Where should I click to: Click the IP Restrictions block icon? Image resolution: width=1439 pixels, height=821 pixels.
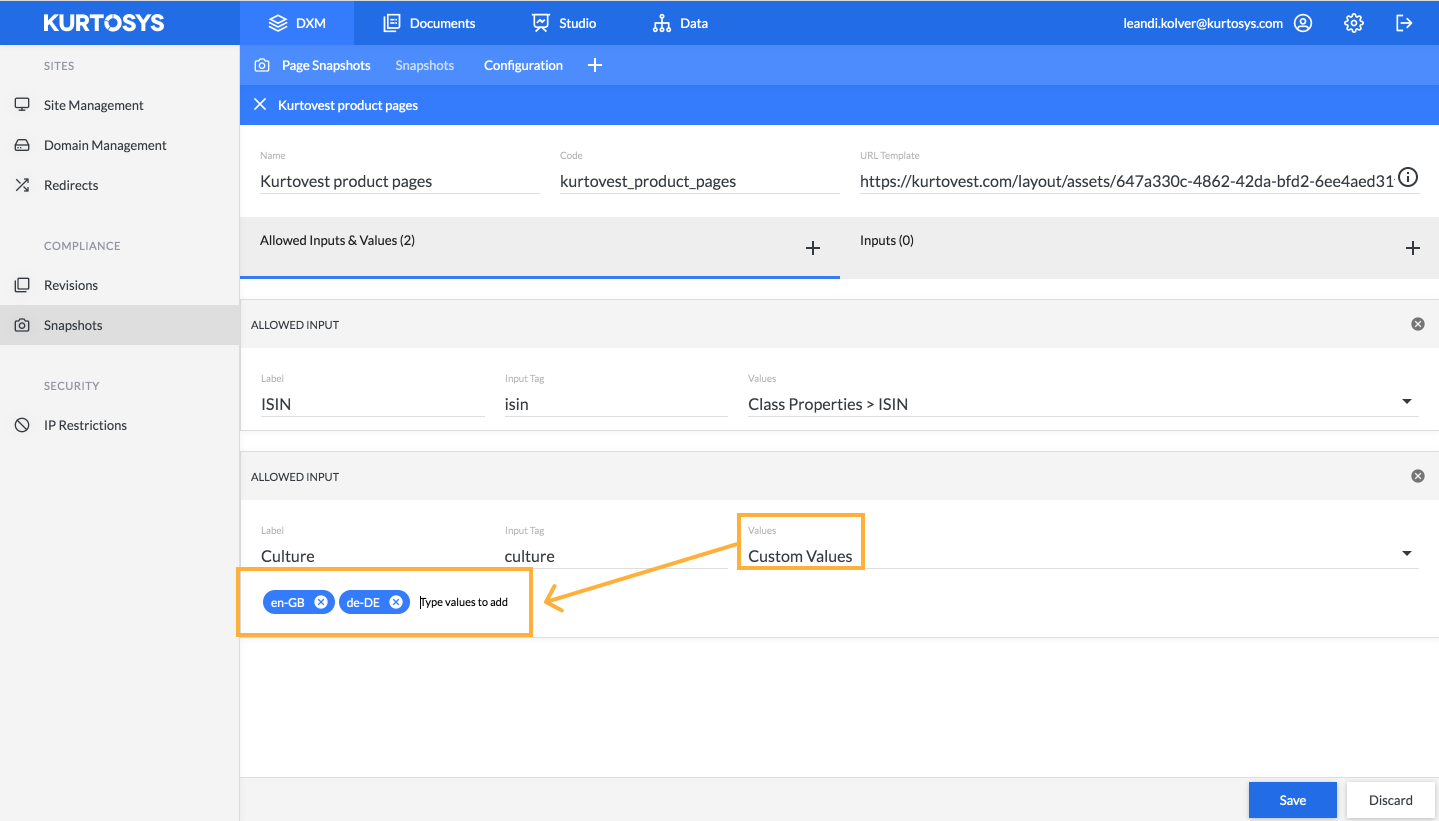pyautogui.click(x=22, y=425)
